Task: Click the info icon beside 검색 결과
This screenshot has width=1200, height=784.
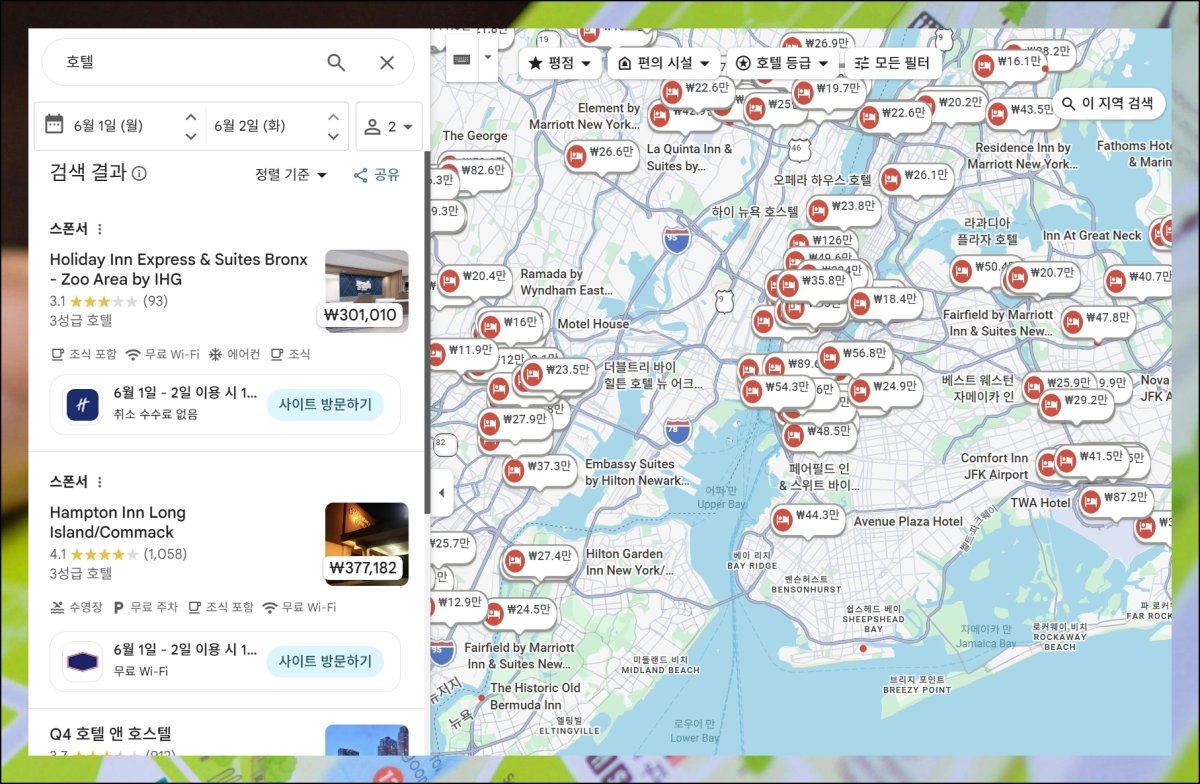Action: [x=139, y=174]
